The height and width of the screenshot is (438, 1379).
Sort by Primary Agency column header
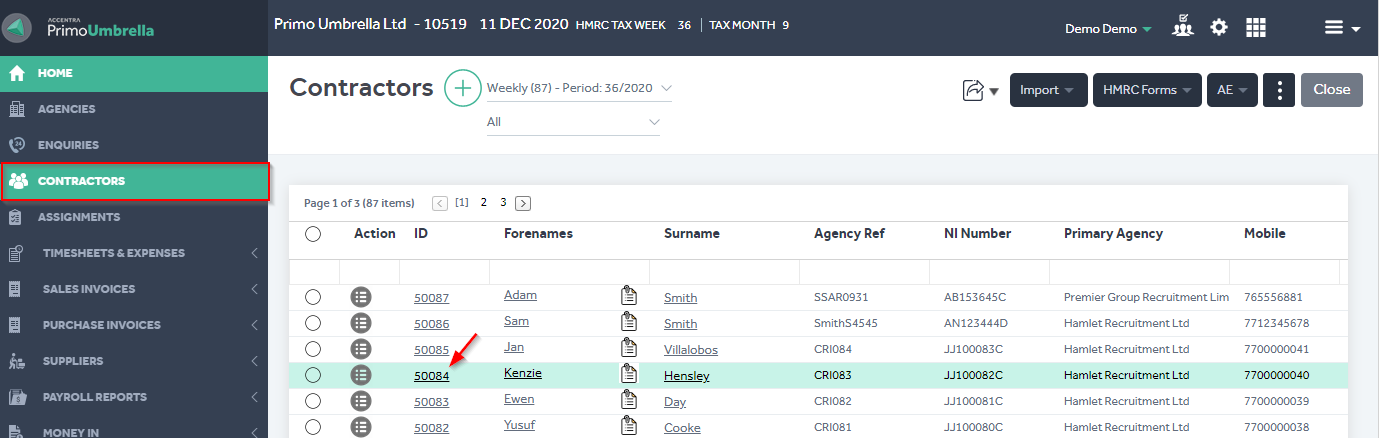click(x=1113, y=234)
